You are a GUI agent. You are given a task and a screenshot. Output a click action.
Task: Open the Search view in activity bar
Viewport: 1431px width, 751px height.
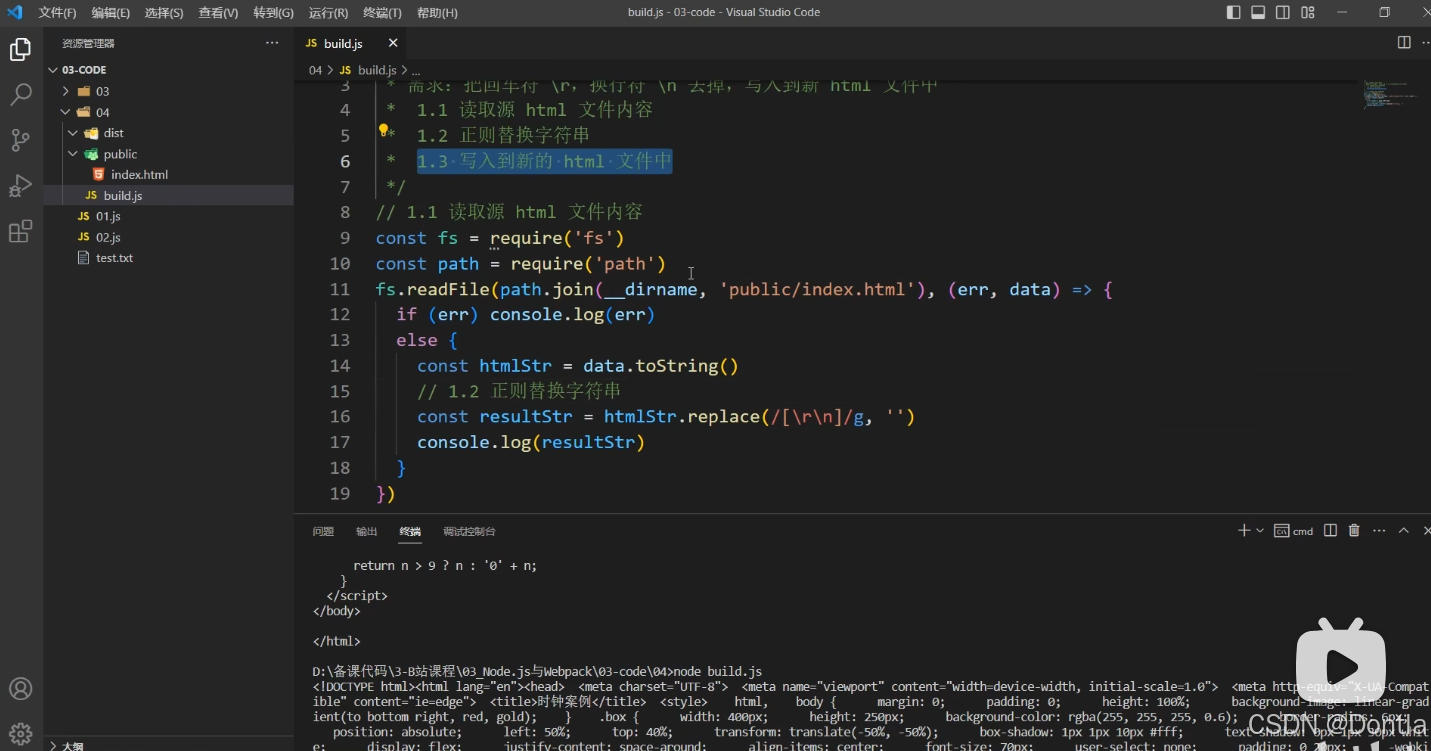point(20,95)
